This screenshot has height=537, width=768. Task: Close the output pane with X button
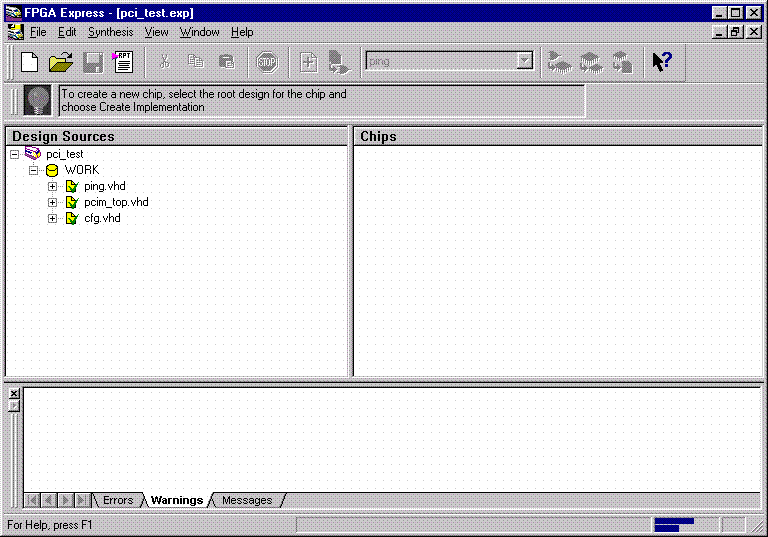(14, 394)
